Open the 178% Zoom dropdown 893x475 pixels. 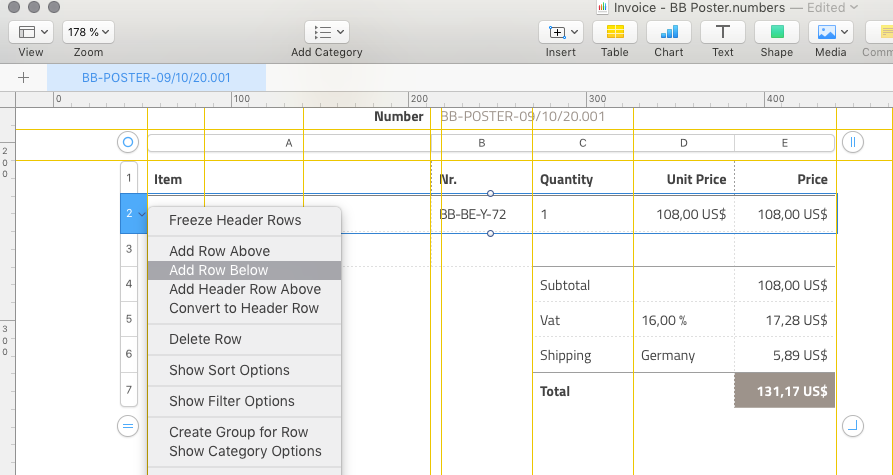pyautogui.click(x=88, y=32)
